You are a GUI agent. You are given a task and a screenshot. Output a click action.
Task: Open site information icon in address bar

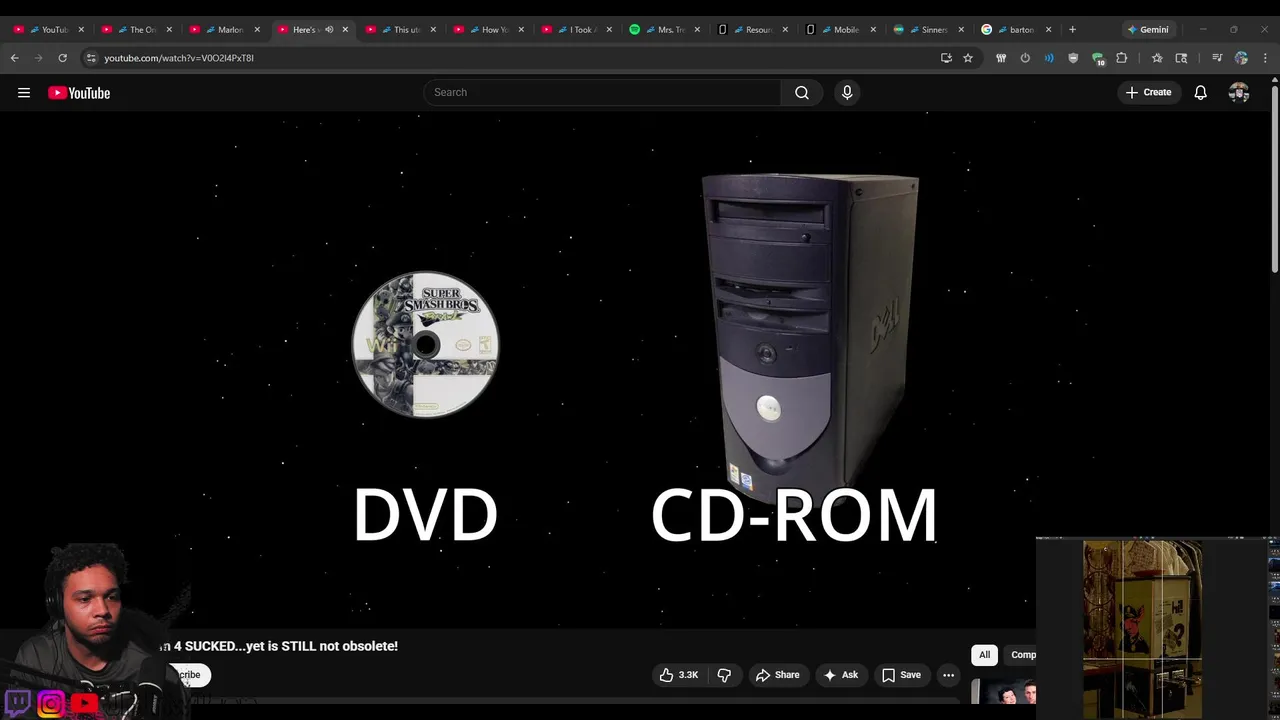[91, 58]
